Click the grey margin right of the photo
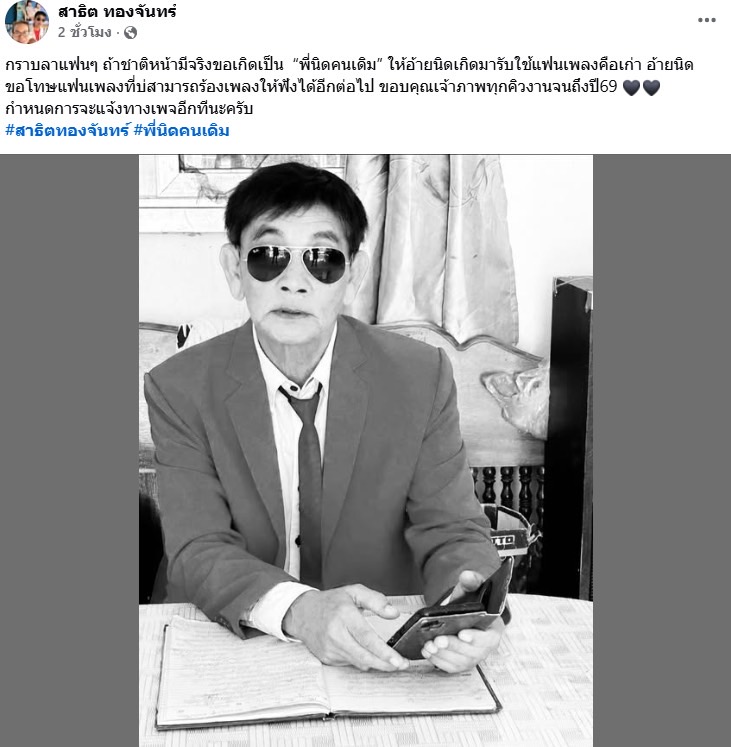 coord(662,451)
